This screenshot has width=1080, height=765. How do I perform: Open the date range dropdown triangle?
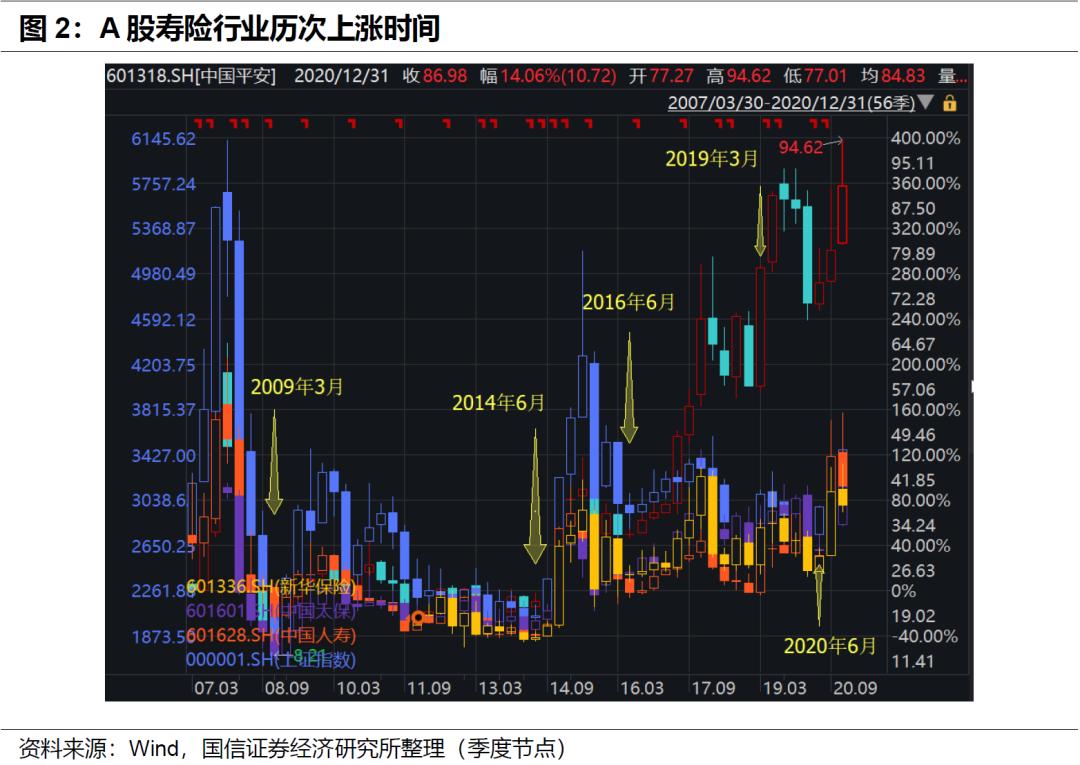[x=926, y=103]
